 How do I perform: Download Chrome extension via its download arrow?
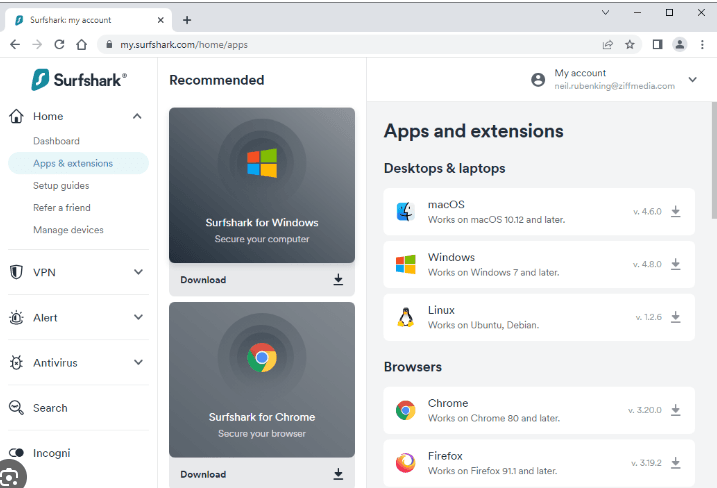point(675,410)
